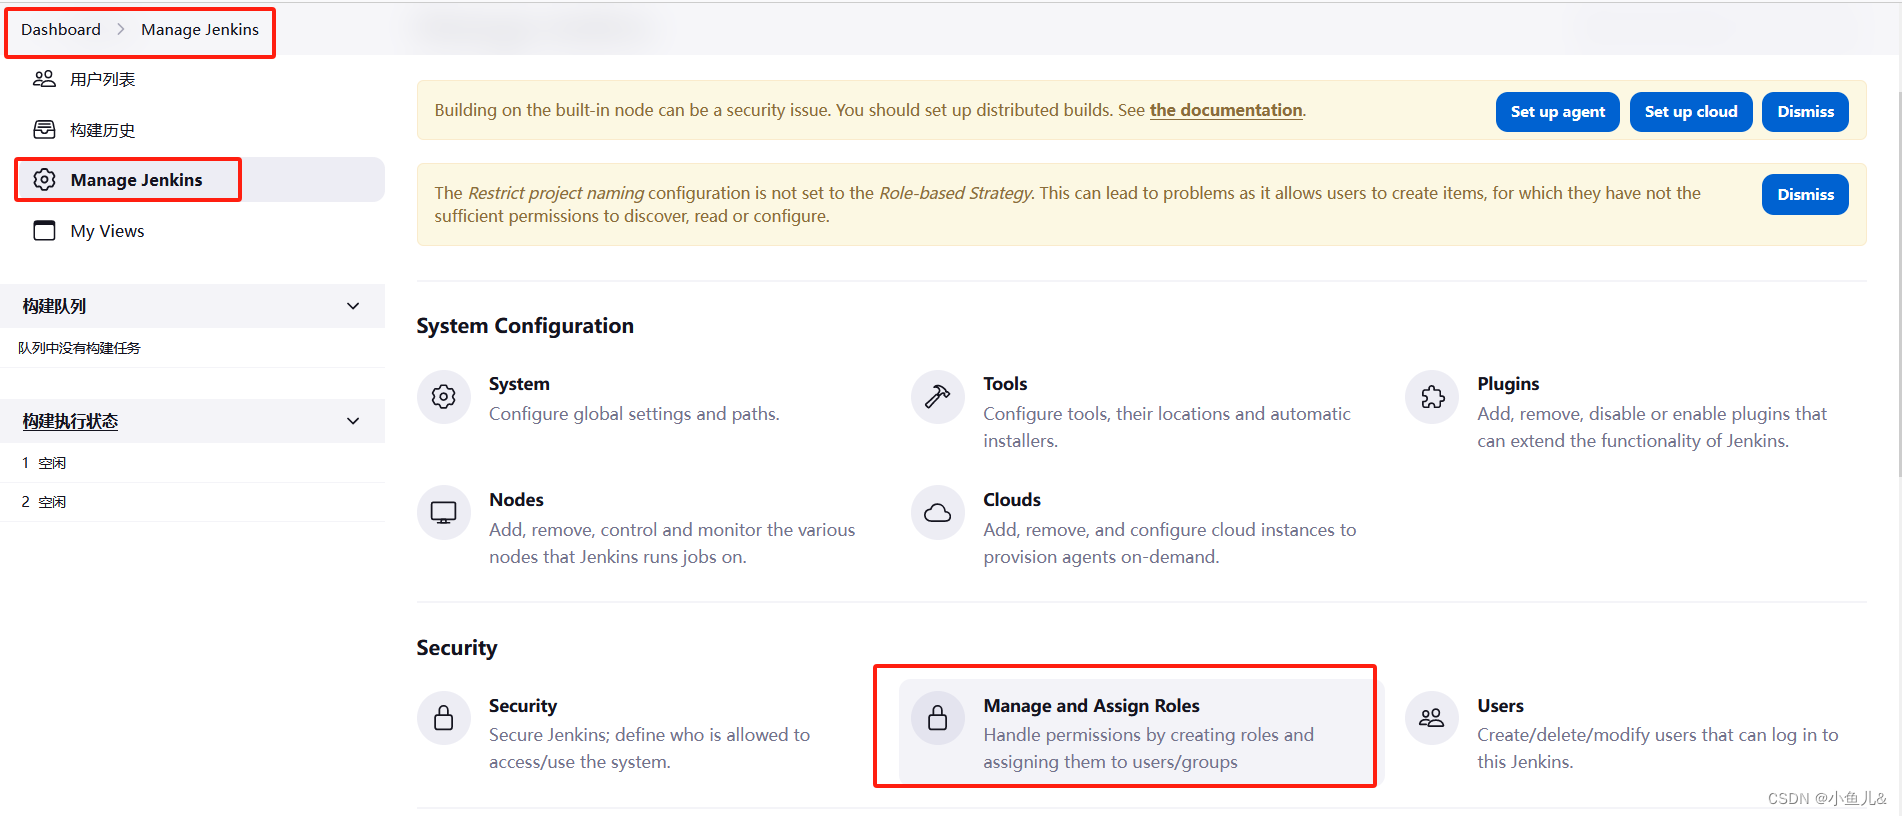Screen dimensions: 1902x816
Task: Collapse the 构建执行状态 panel chevron
Action: [353, 421]
